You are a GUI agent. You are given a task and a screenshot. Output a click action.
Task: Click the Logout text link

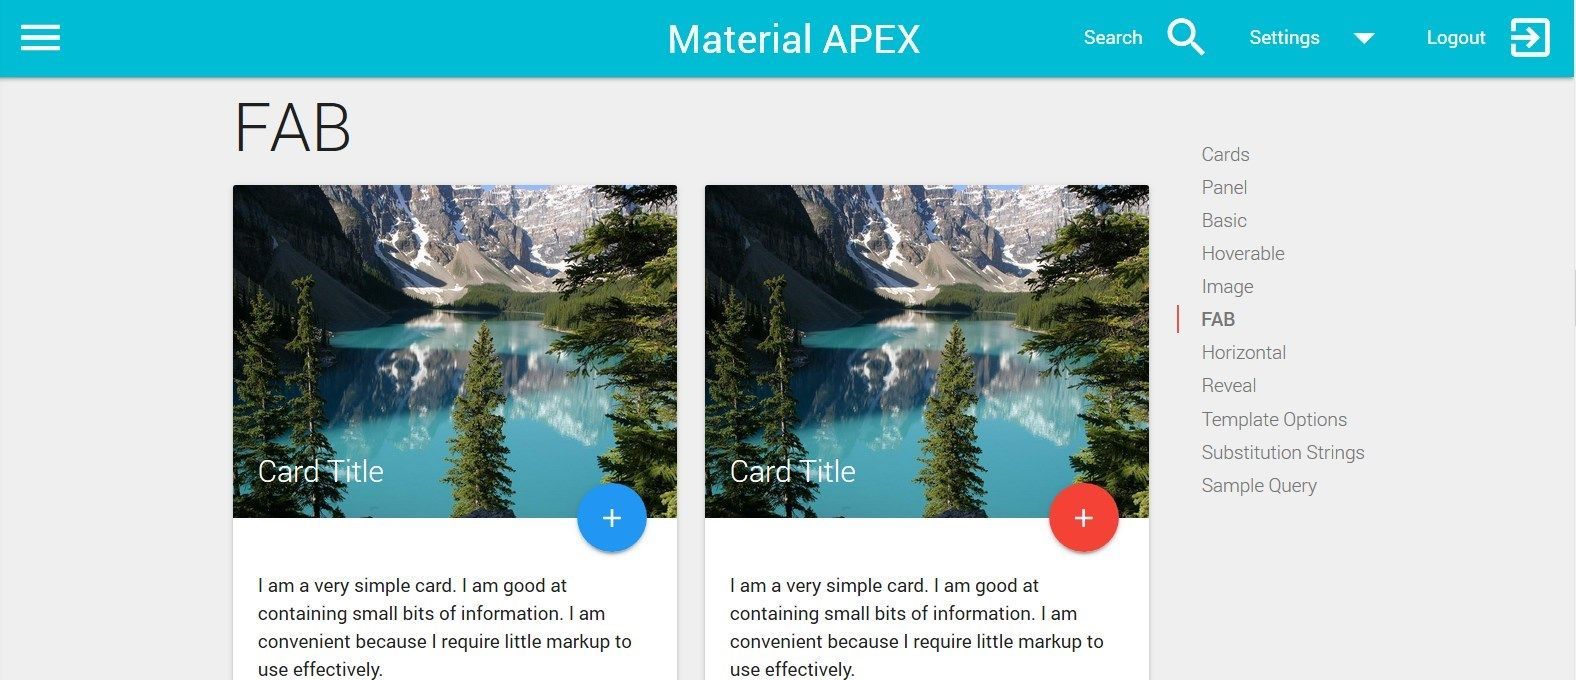click(x=1455, y=38)
